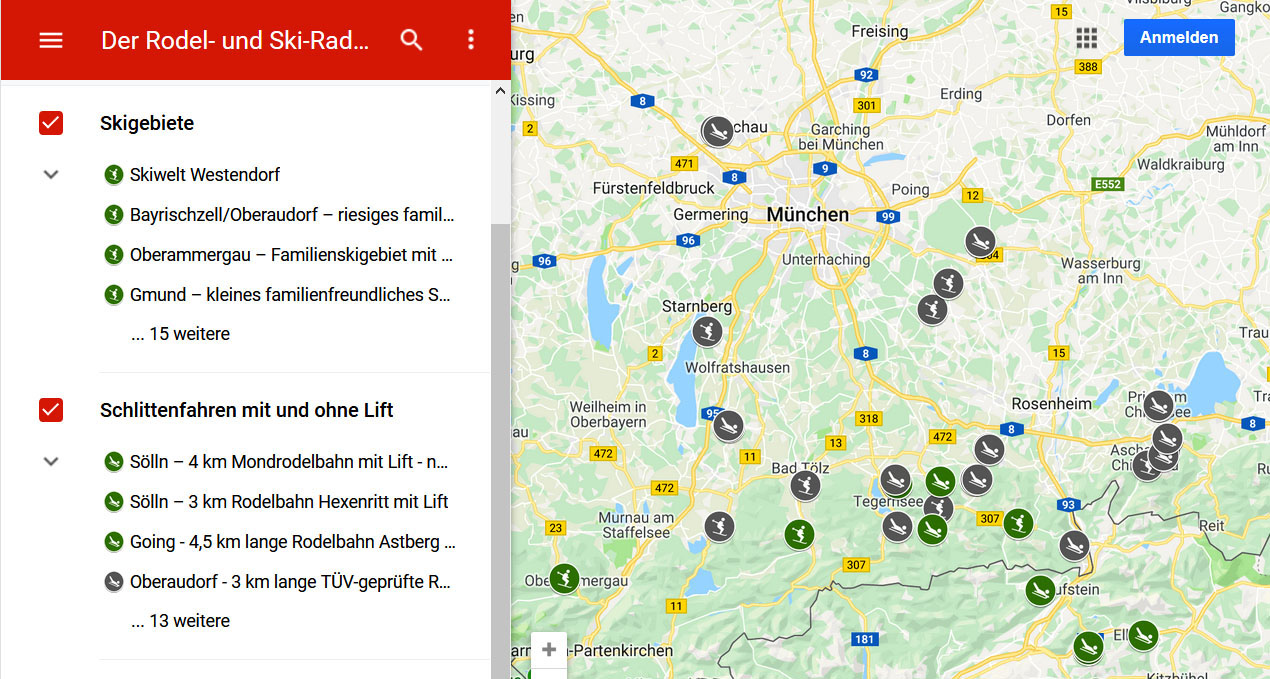The width and height of the screenshot is (1270, 679).
Task: Open the hamburger menu in the red header
Action: [x=51, y=40]
